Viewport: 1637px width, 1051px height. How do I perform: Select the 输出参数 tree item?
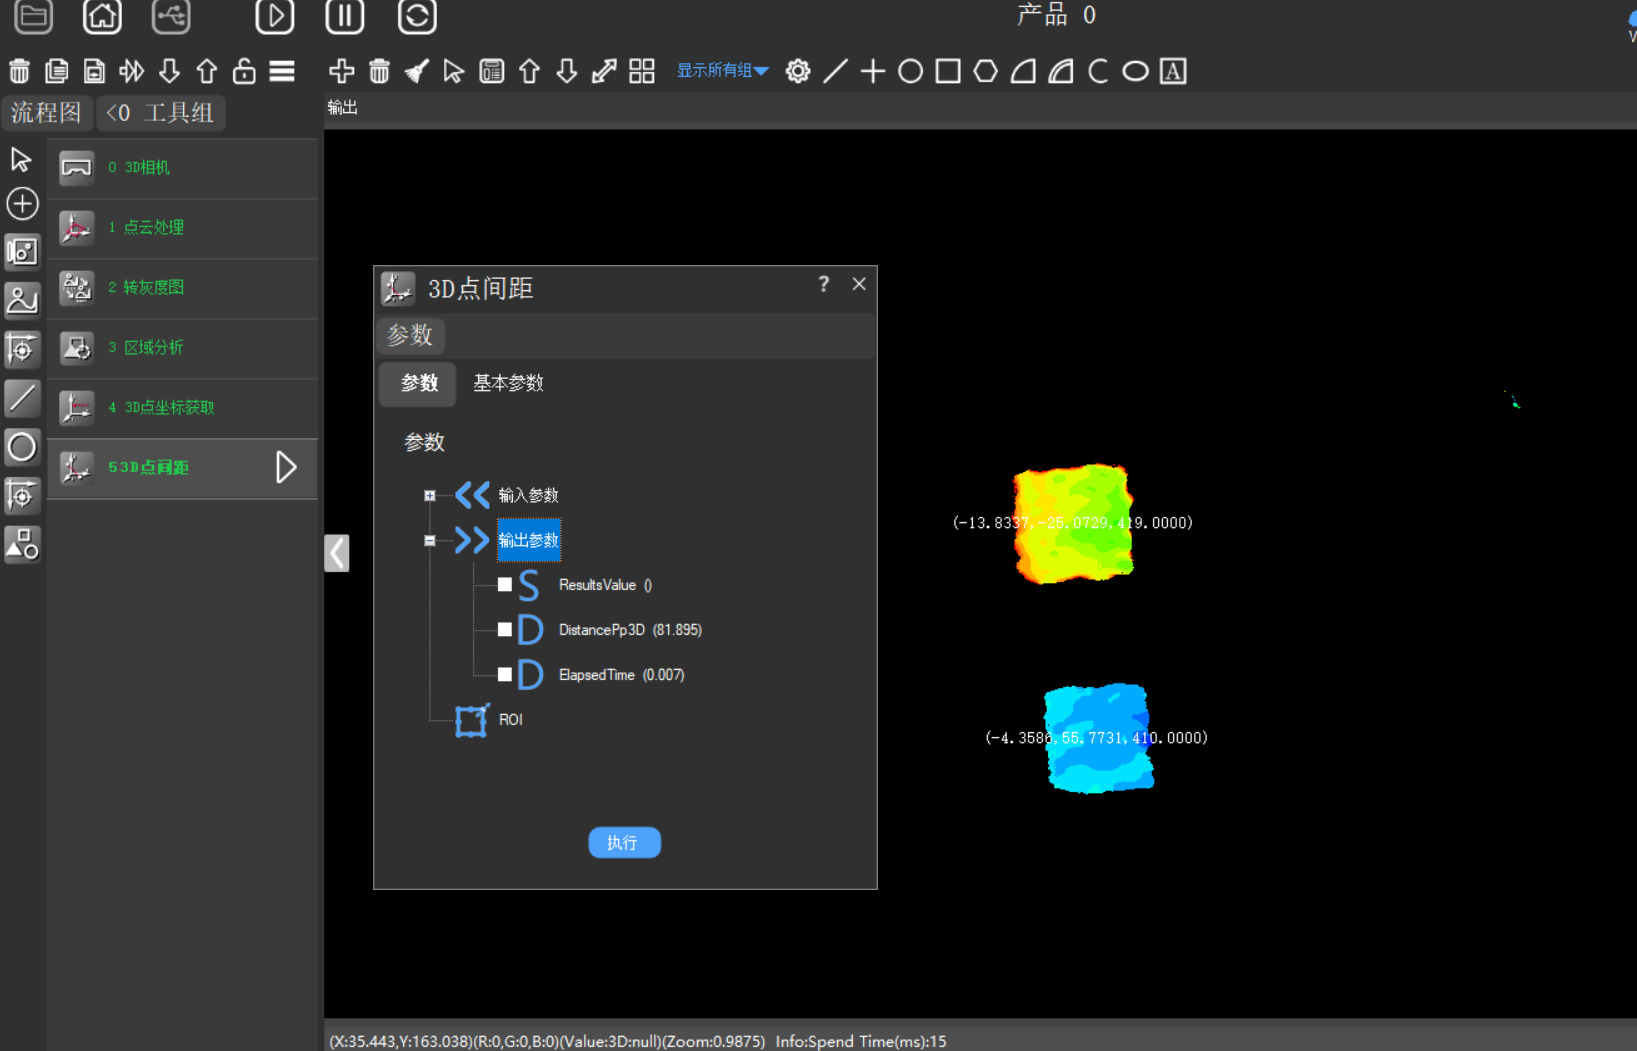529,541
